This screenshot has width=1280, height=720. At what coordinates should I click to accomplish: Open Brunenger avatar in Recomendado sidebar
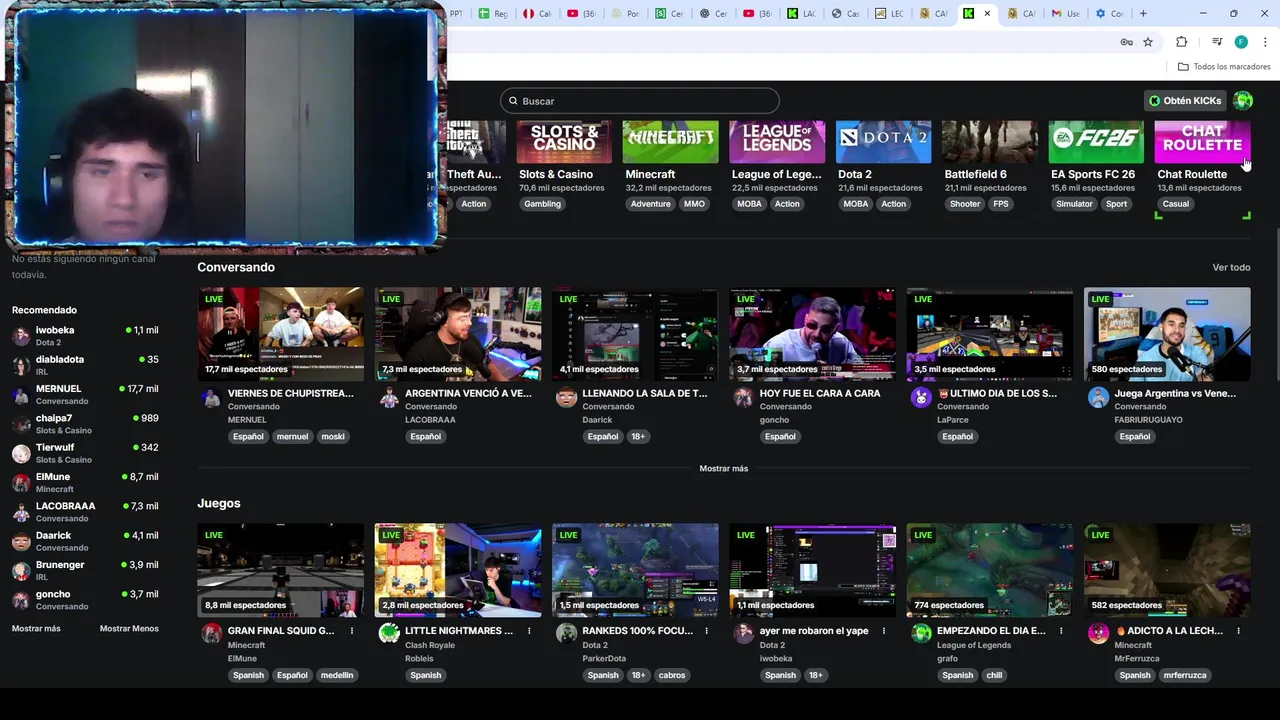(21, 571)
